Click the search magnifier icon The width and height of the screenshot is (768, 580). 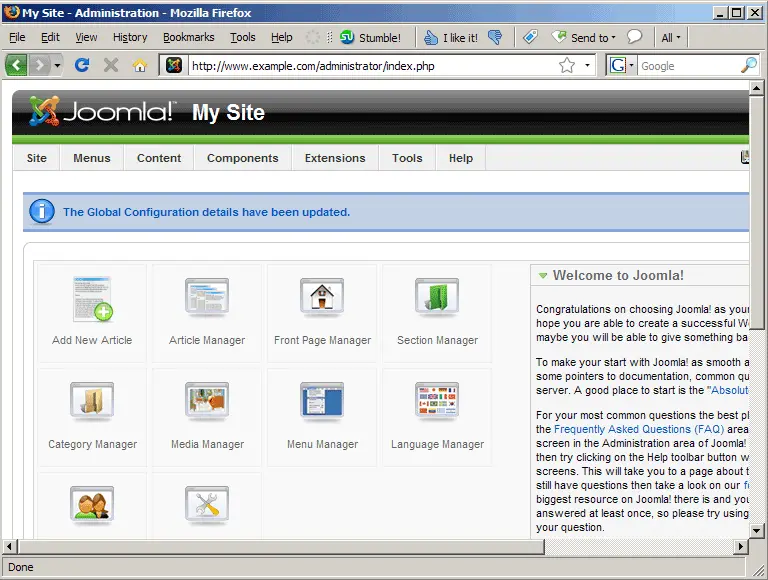(749, 65)
